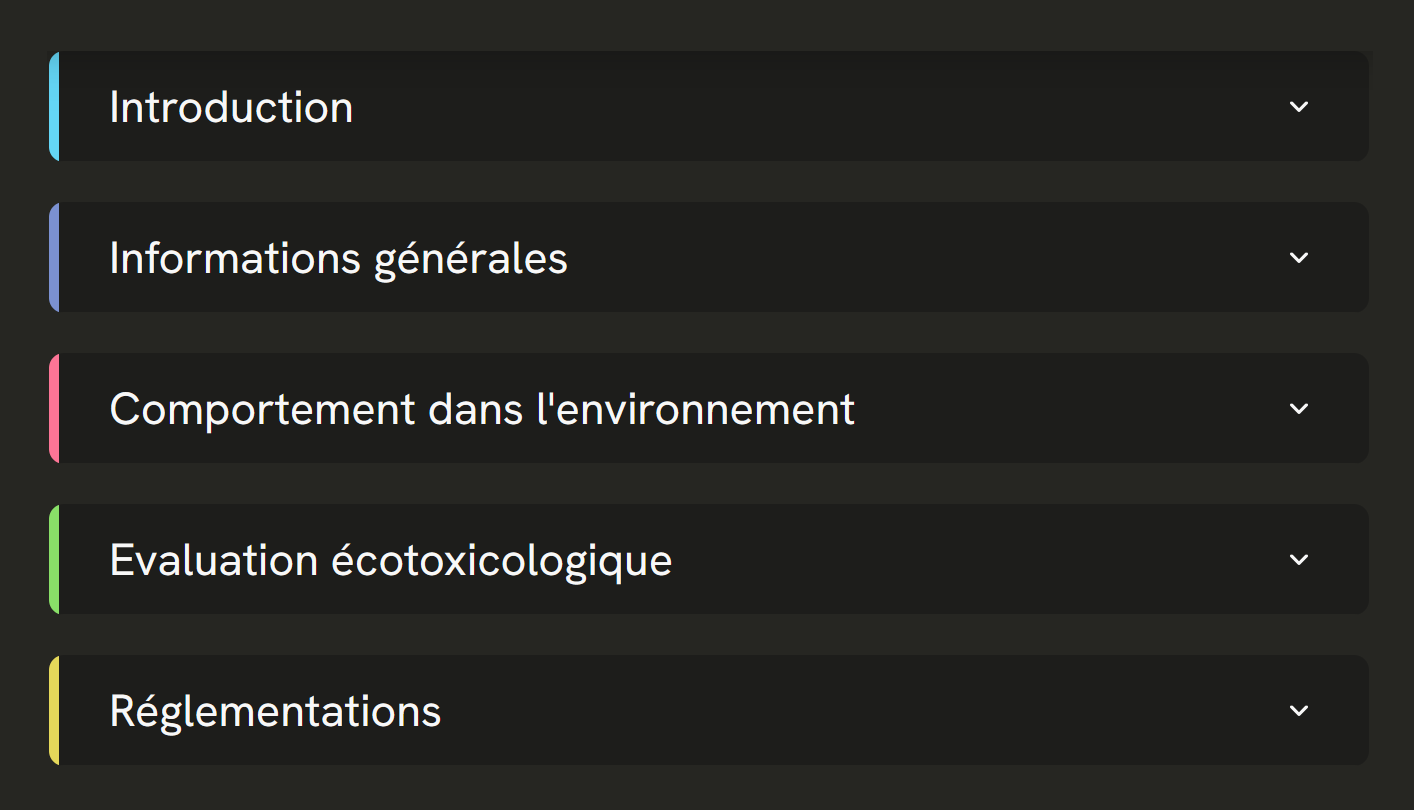
Task: Expand the Introduction section chevron
Action: 1298,106
